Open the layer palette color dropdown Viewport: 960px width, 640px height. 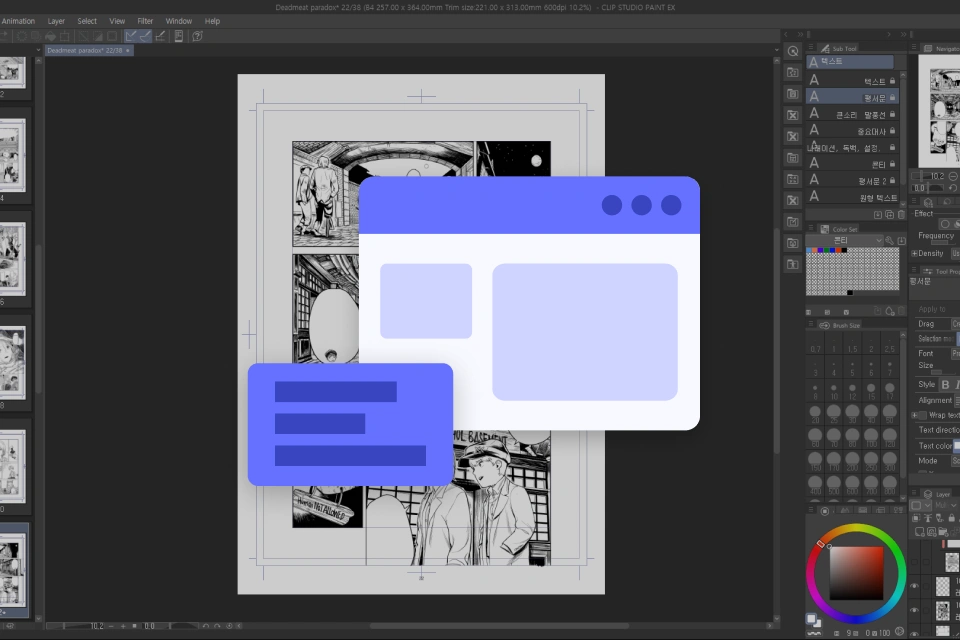920,505
